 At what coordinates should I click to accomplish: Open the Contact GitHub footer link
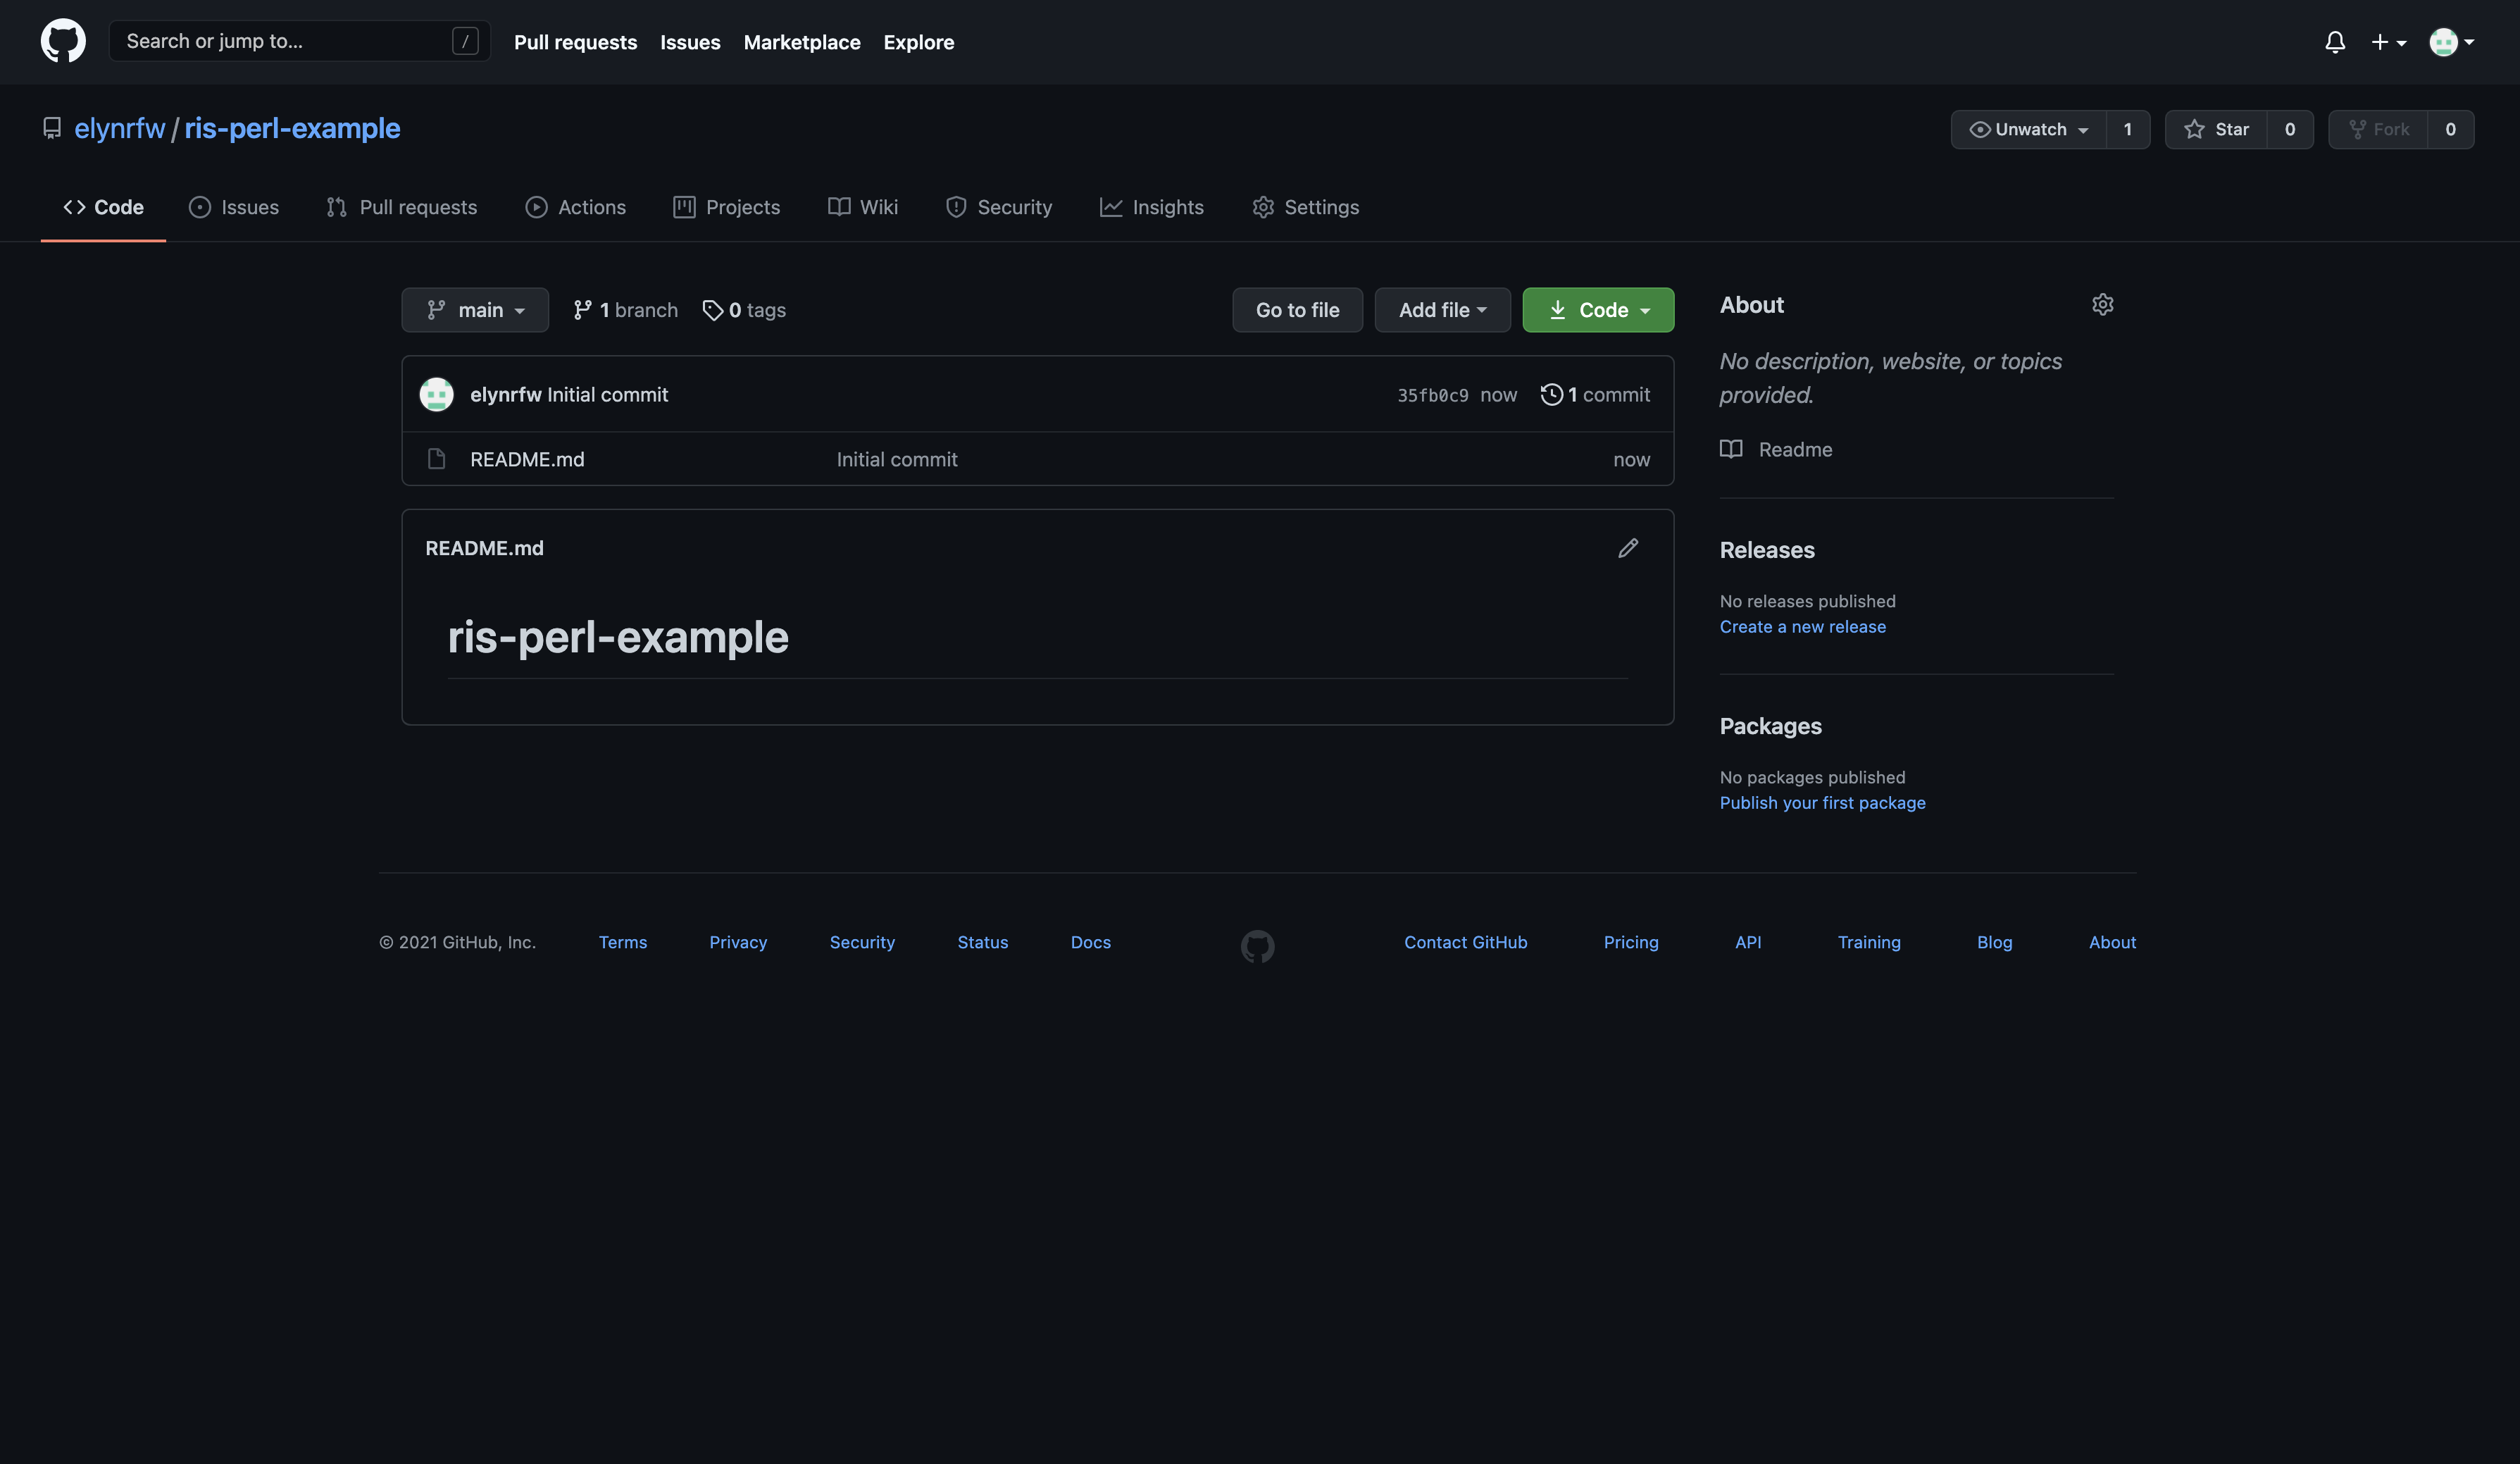pos(1466,942)
